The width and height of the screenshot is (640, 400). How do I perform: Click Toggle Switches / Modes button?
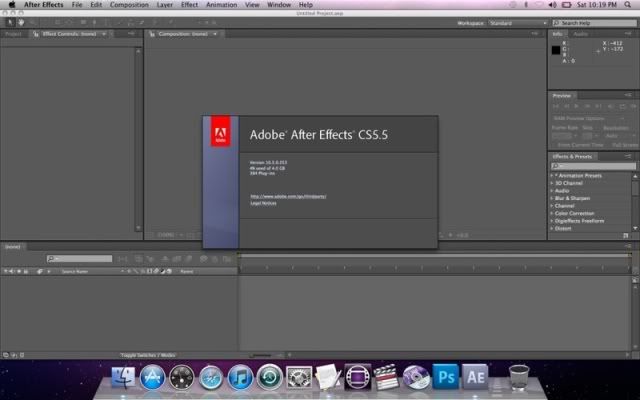(148, 355)
